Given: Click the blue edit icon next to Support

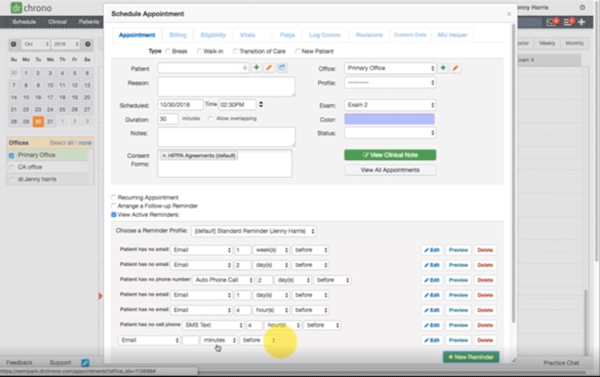Looking at the screenshot, I should (85, 362).
